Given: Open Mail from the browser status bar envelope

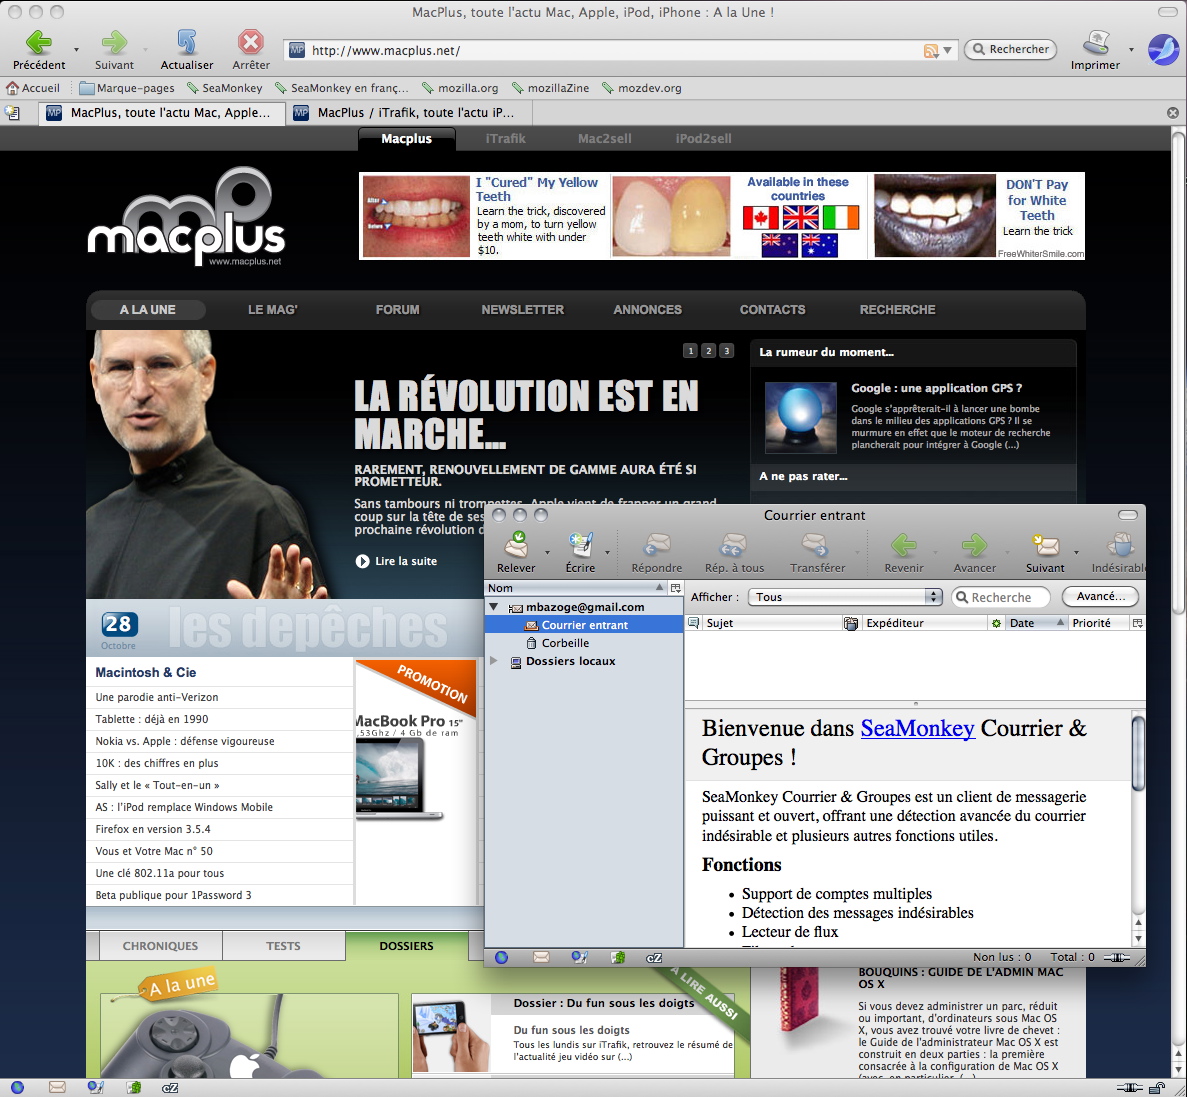Looking at the screenshot, I should [x=58, y=1088].
